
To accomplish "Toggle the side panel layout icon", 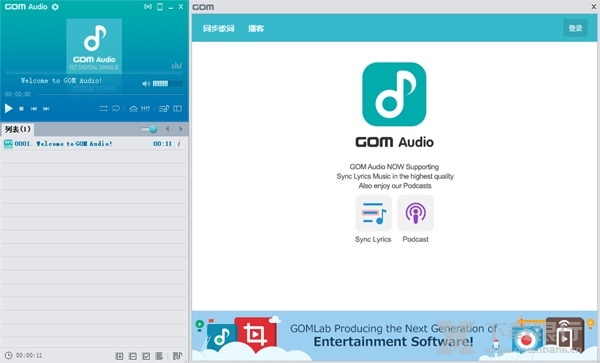I will click(178, 109).
